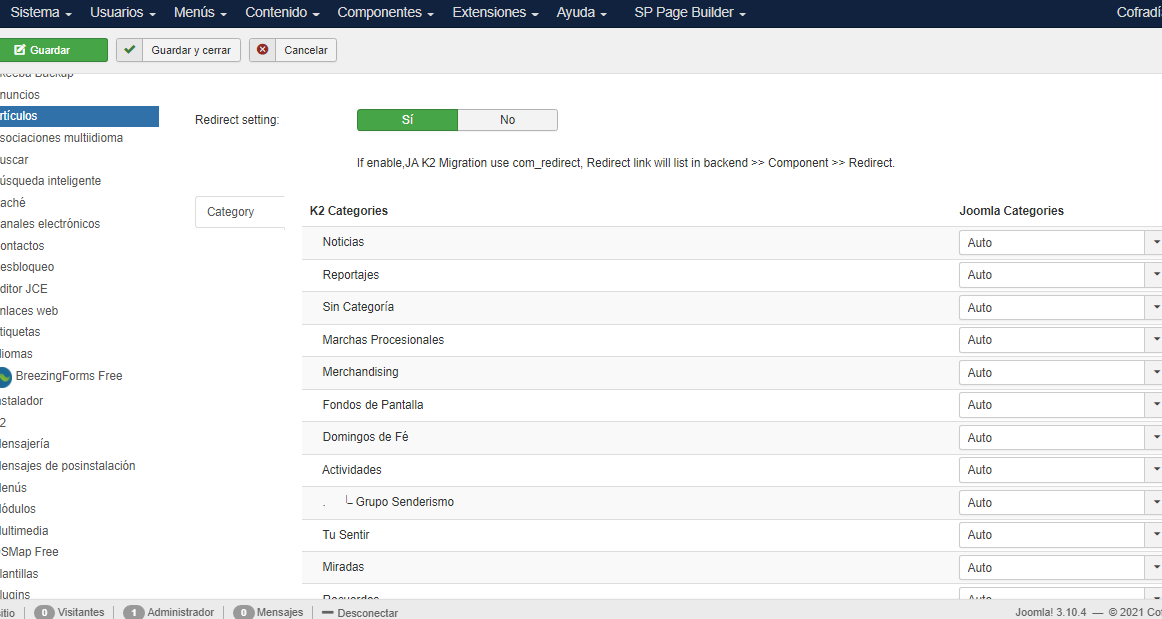Open Editor JCE sidebar link
The image size is (1162, 619).
(x=24, y=289)
